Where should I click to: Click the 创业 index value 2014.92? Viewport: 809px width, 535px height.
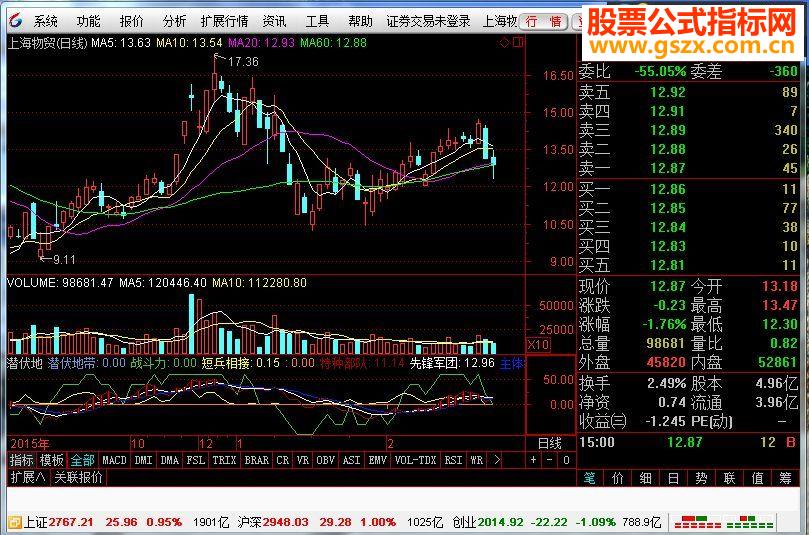pos(500,522)
